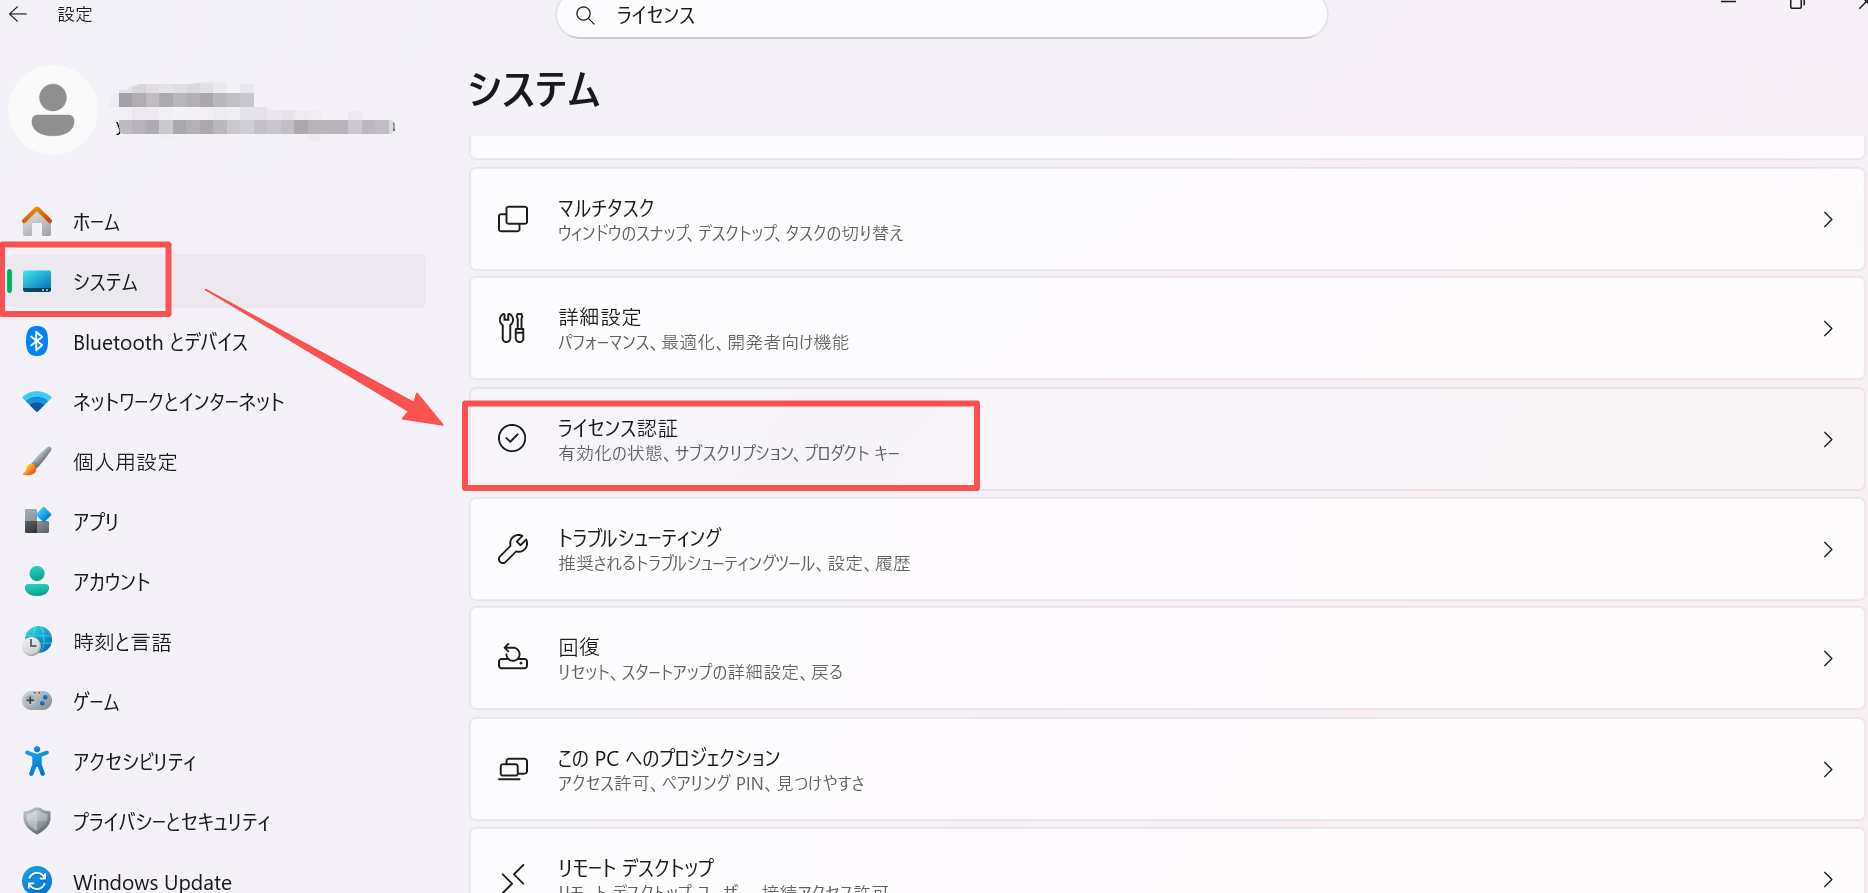Expand the 詳細設定 chevron arrow

[1828, 328]
